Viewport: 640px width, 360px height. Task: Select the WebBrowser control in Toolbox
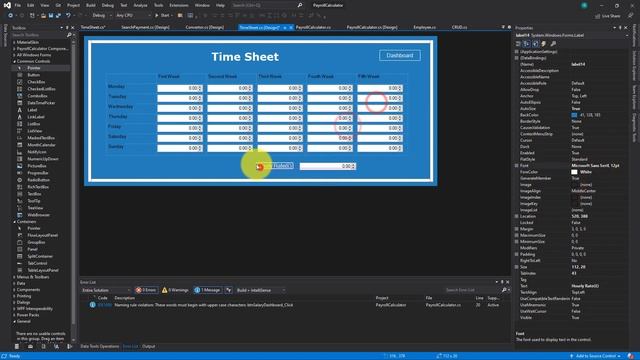[x=38, y=215]
